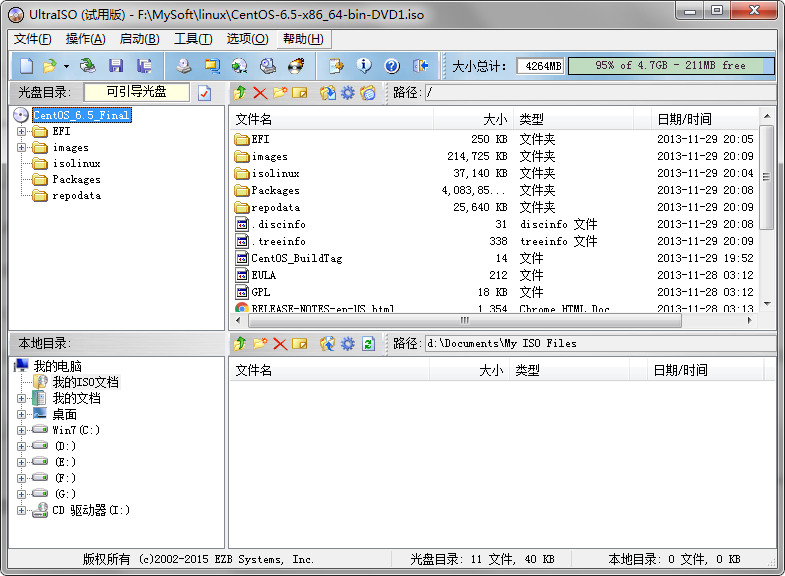Screen dimensions: 785x576
Task: Open the 操作(A) menu
Action: point(86,39)
